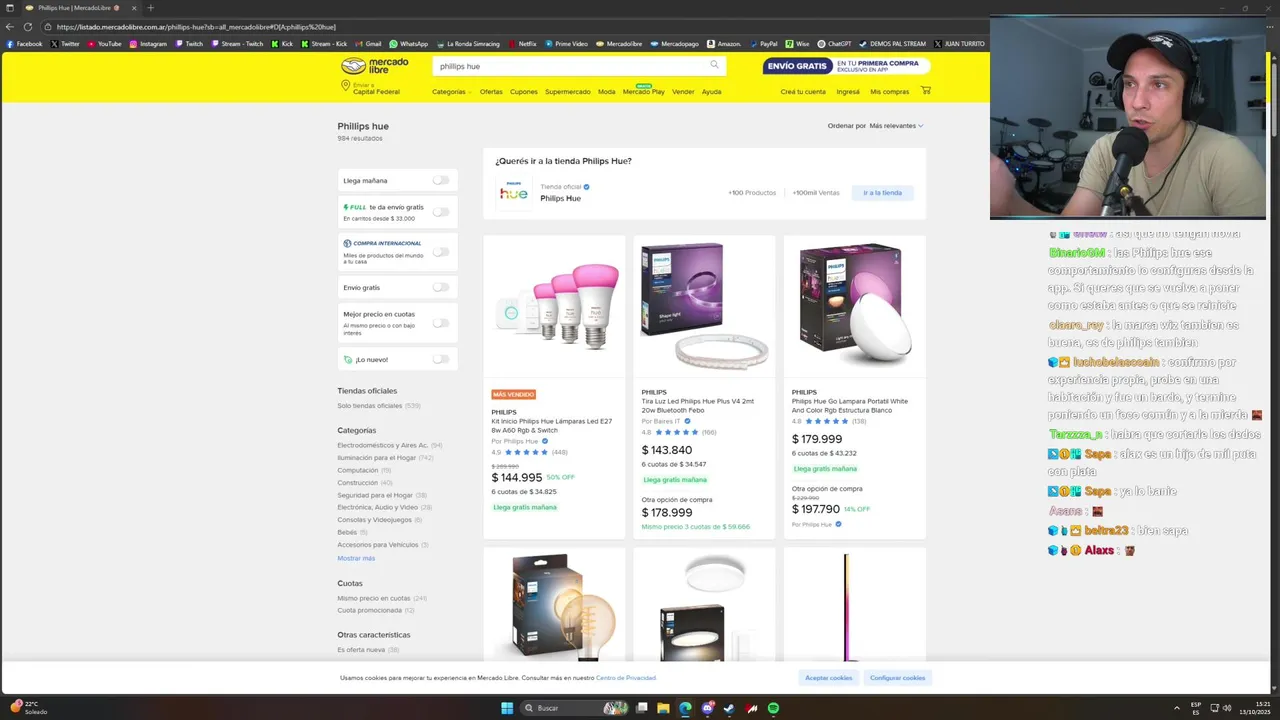The width and height of the screenshot is (1280, 720).
Task: Open Kit Inicio Philips Hue lamps thumbnail
Action: pyautogui.click(x=554, y=306)
